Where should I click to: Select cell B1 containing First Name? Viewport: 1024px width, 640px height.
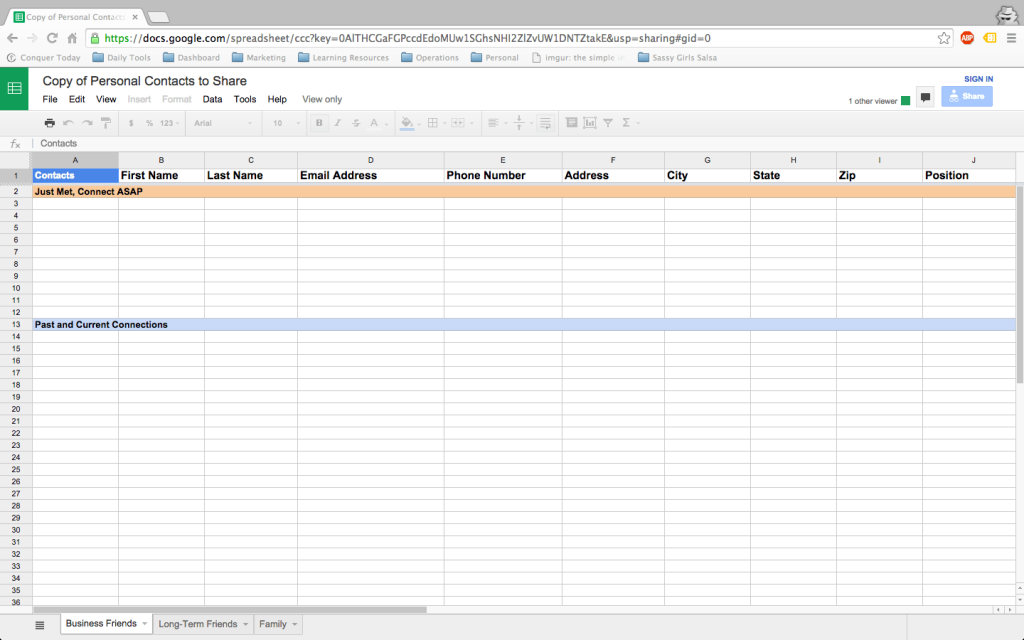(160, 175)
